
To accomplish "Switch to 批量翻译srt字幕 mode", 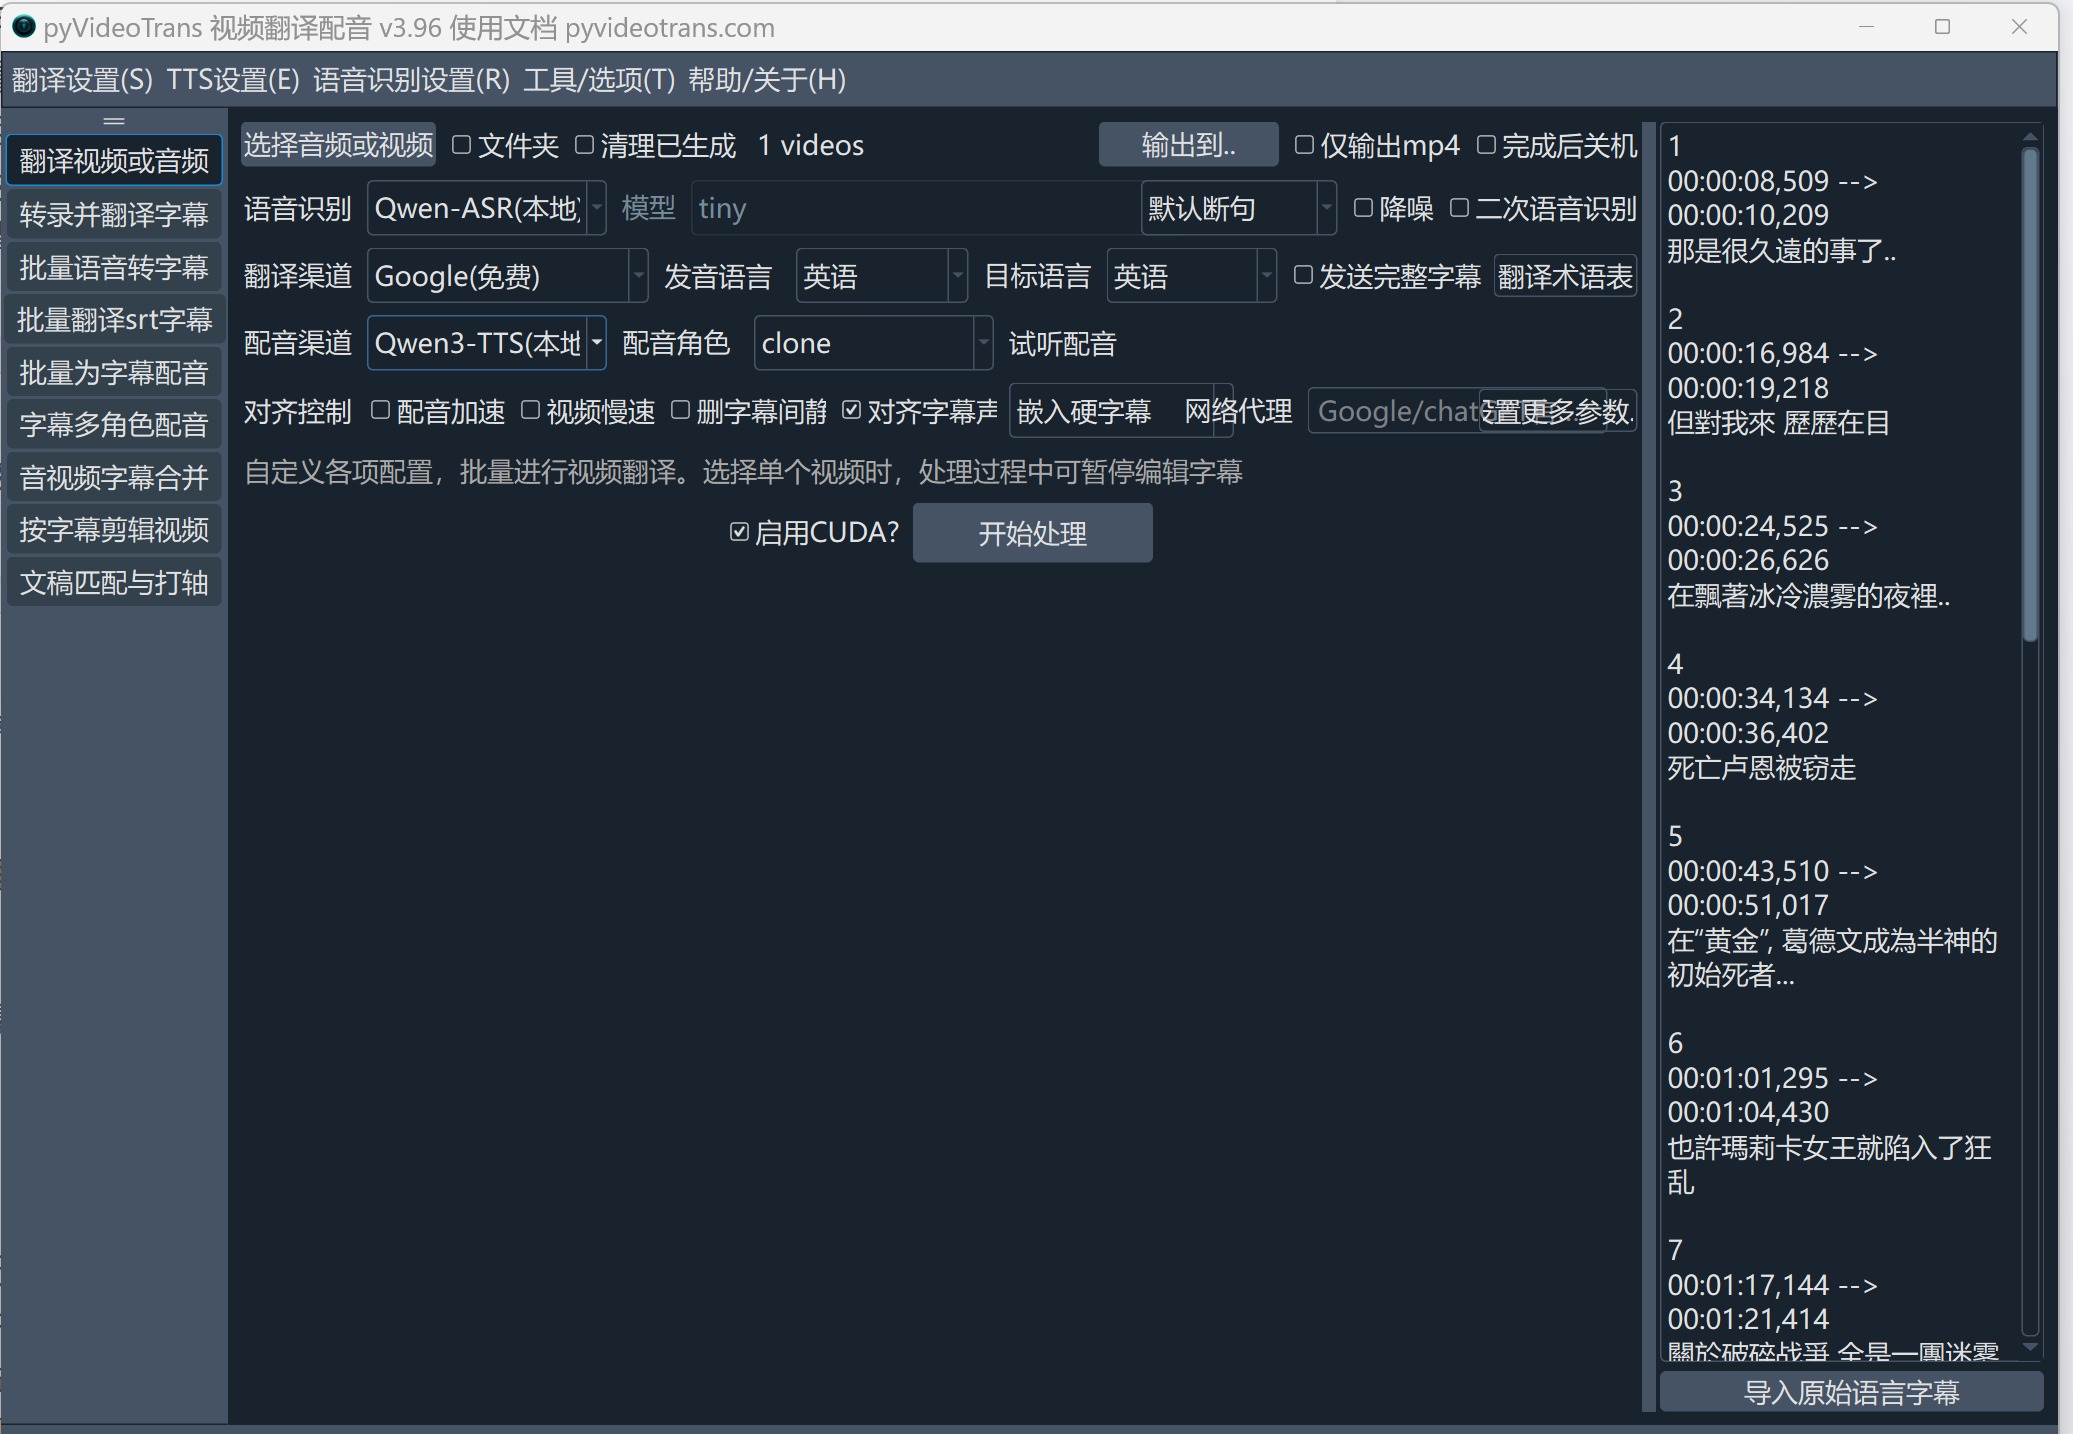I will point(114,318).
